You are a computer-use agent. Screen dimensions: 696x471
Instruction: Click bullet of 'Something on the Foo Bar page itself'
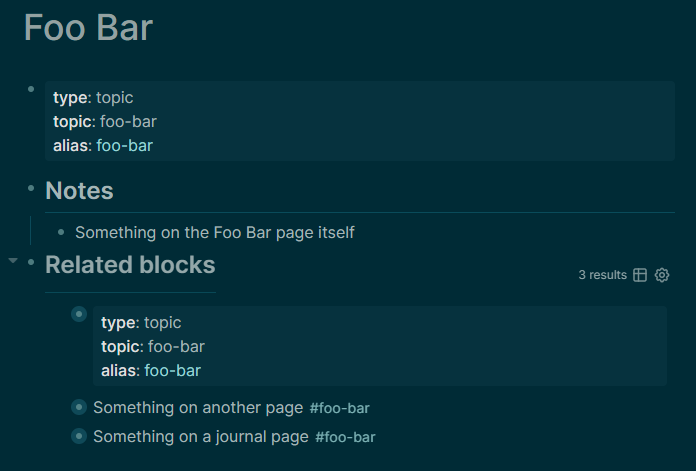click(x=61, y=232)
